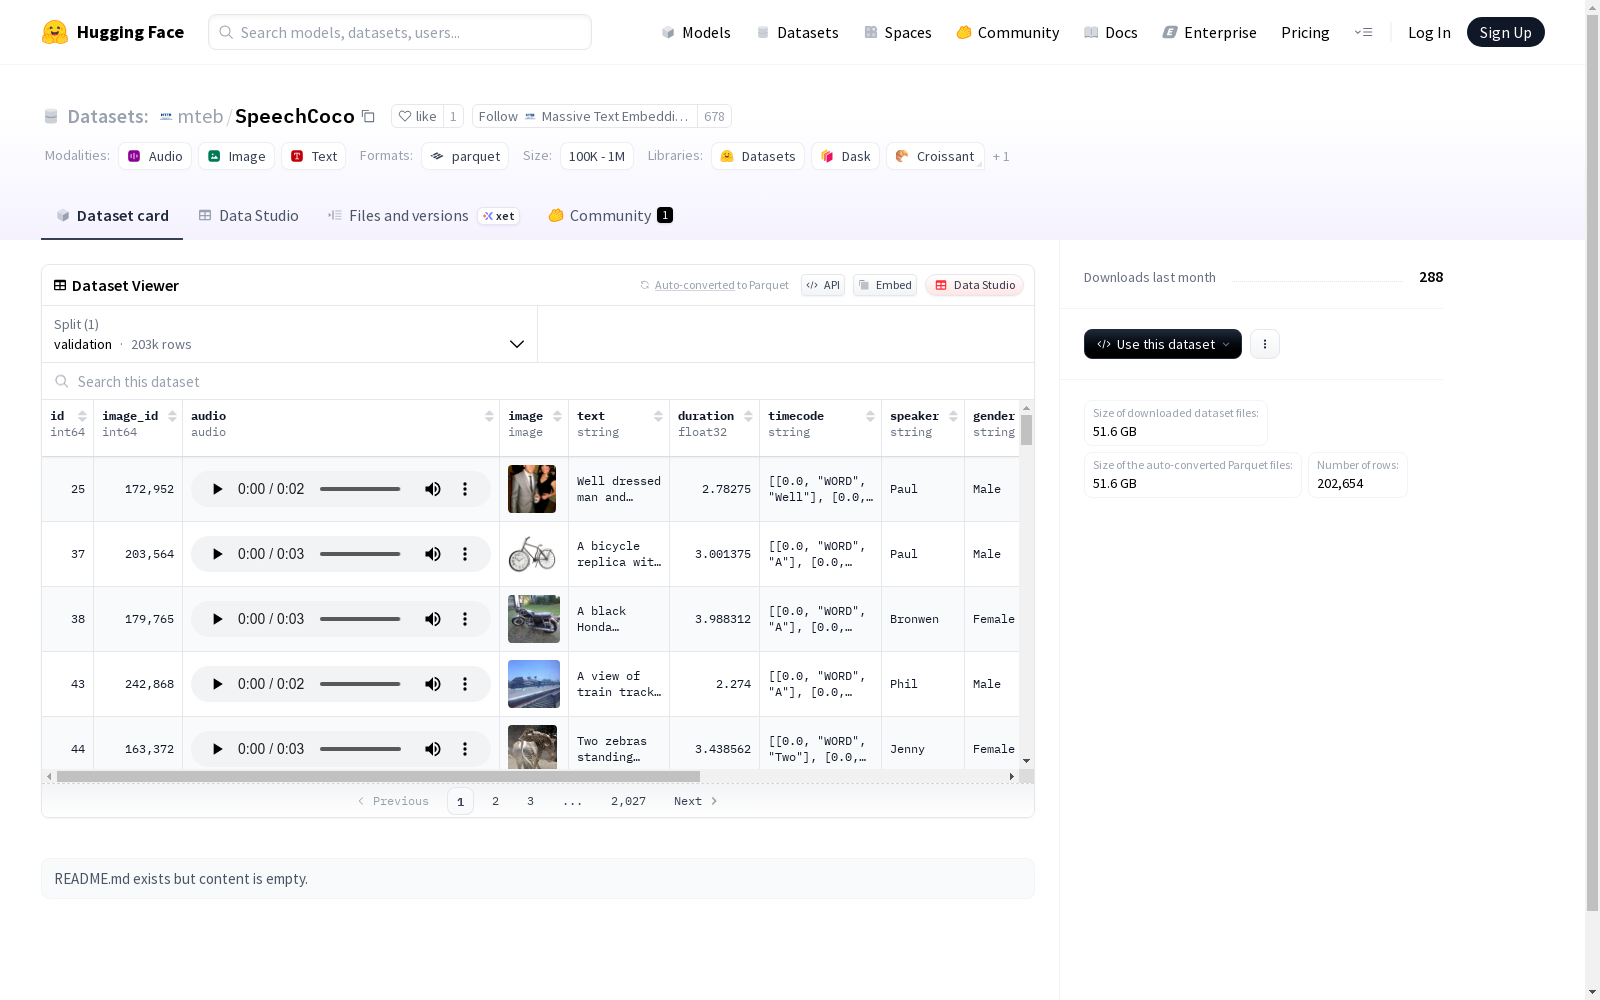
Task: Show the +1 more libraries
Action: click(1001, 157)
